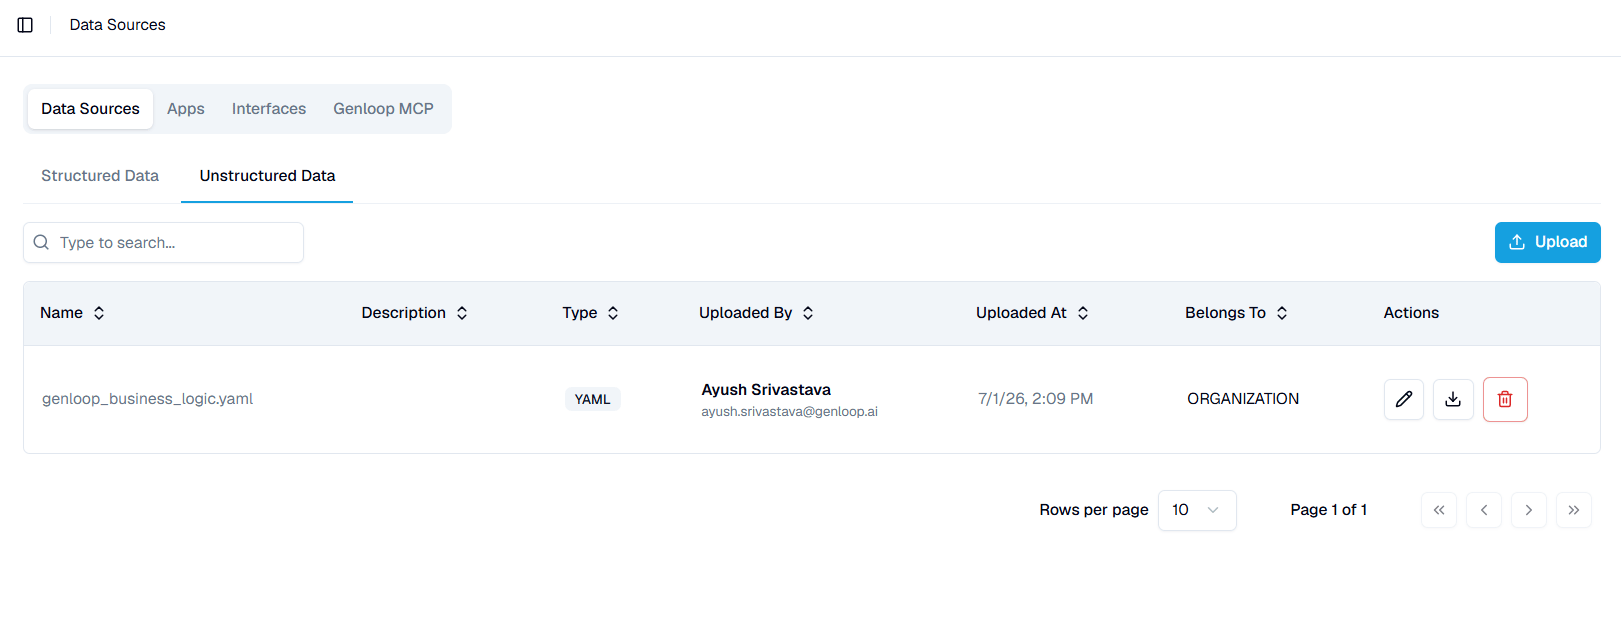The height and width of the screenshot is (638, 1621).
Task: Toggle the sidebar panel icon
Action: (x=25, y=25)
